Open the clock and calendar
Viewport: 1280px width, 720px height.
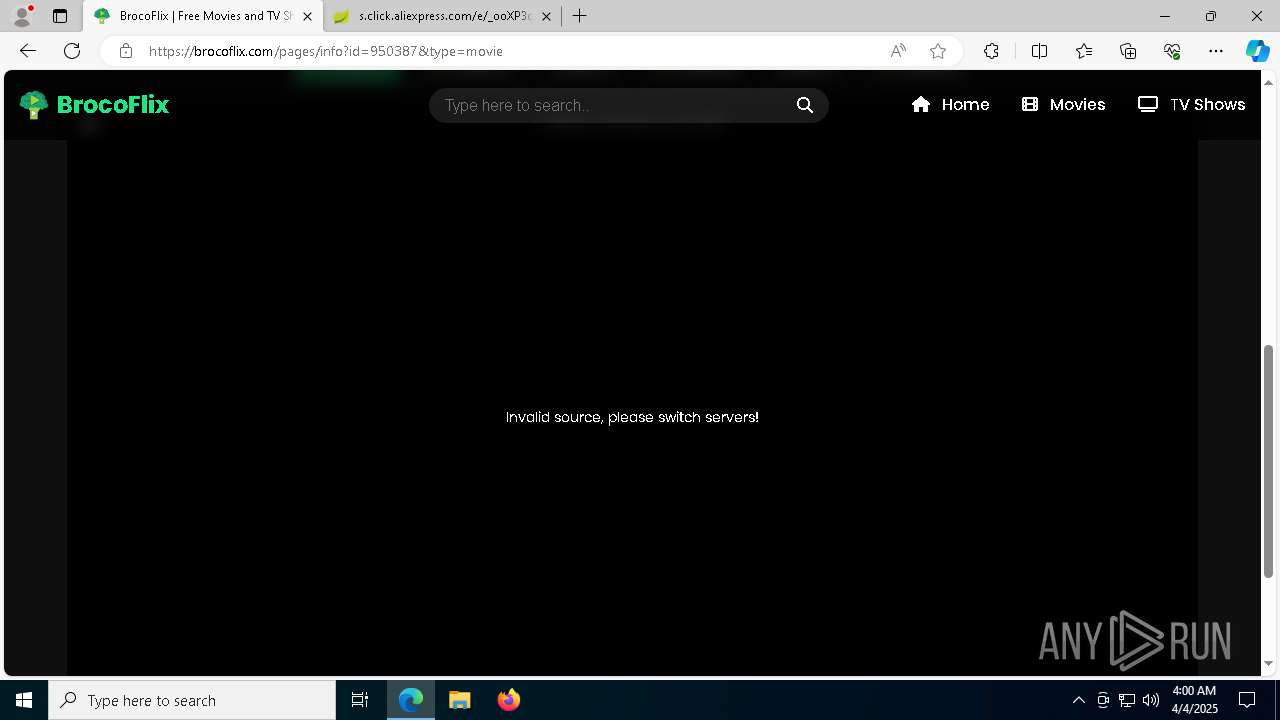coord(1194,700)
